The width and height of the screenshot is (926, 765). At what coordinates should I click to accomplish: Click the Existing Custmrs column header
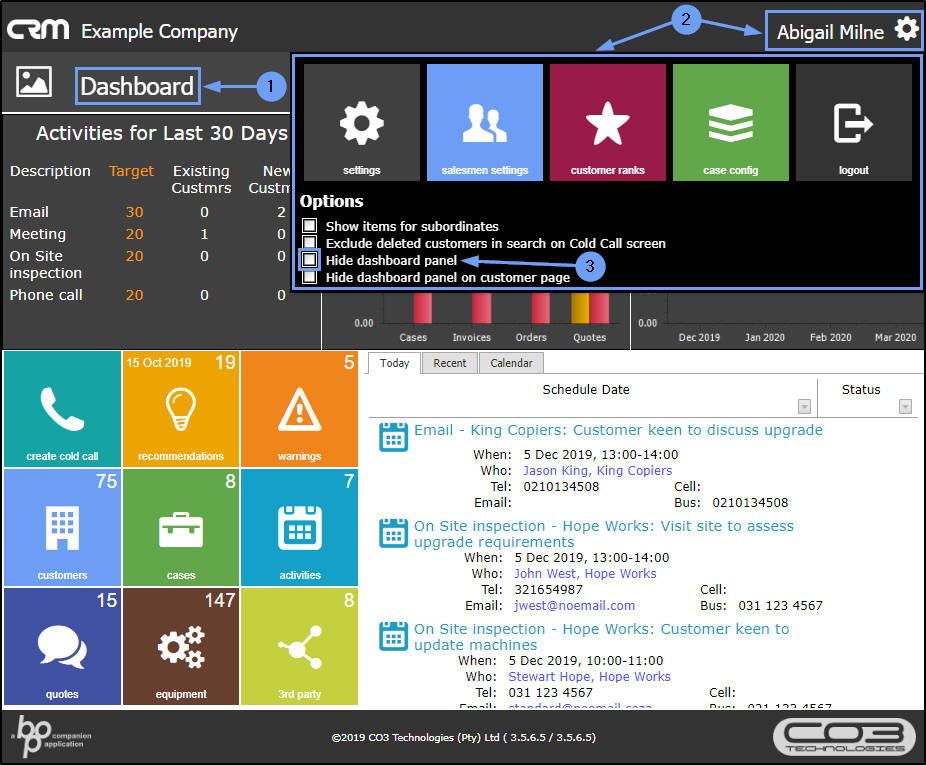point(201,179)
